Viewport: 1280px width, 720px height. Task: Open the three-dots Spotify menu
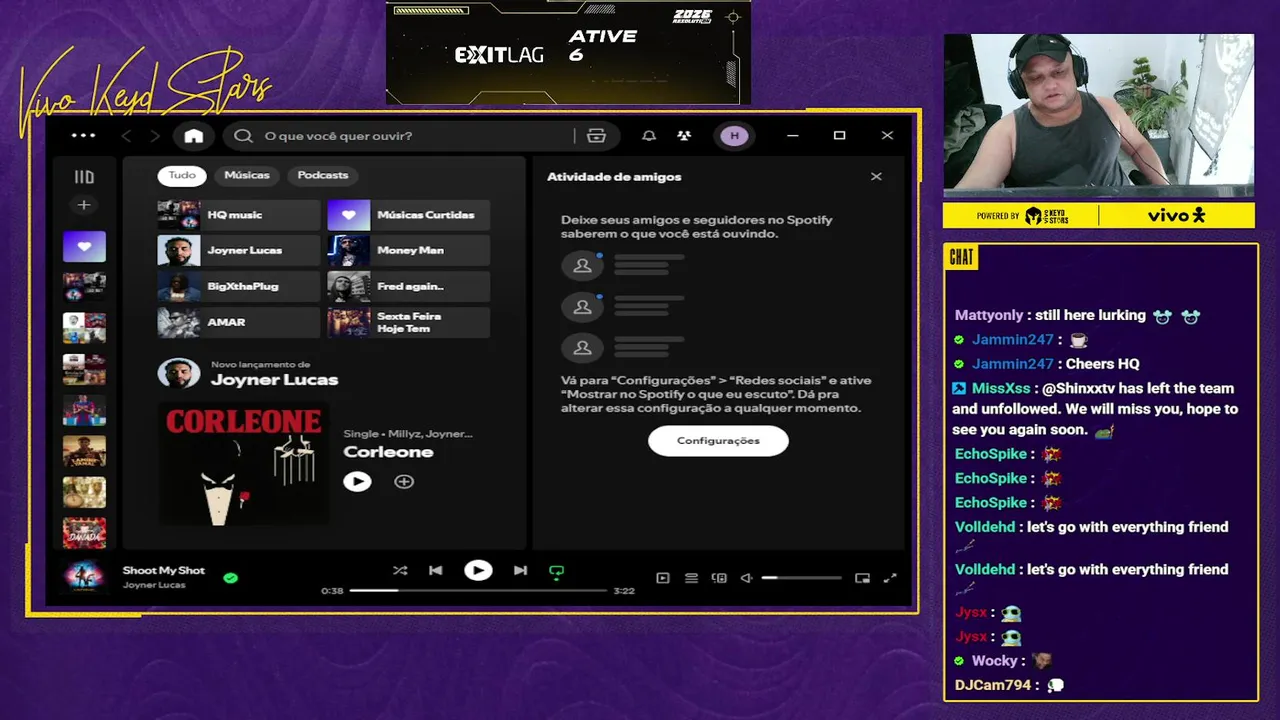[83, 135]
